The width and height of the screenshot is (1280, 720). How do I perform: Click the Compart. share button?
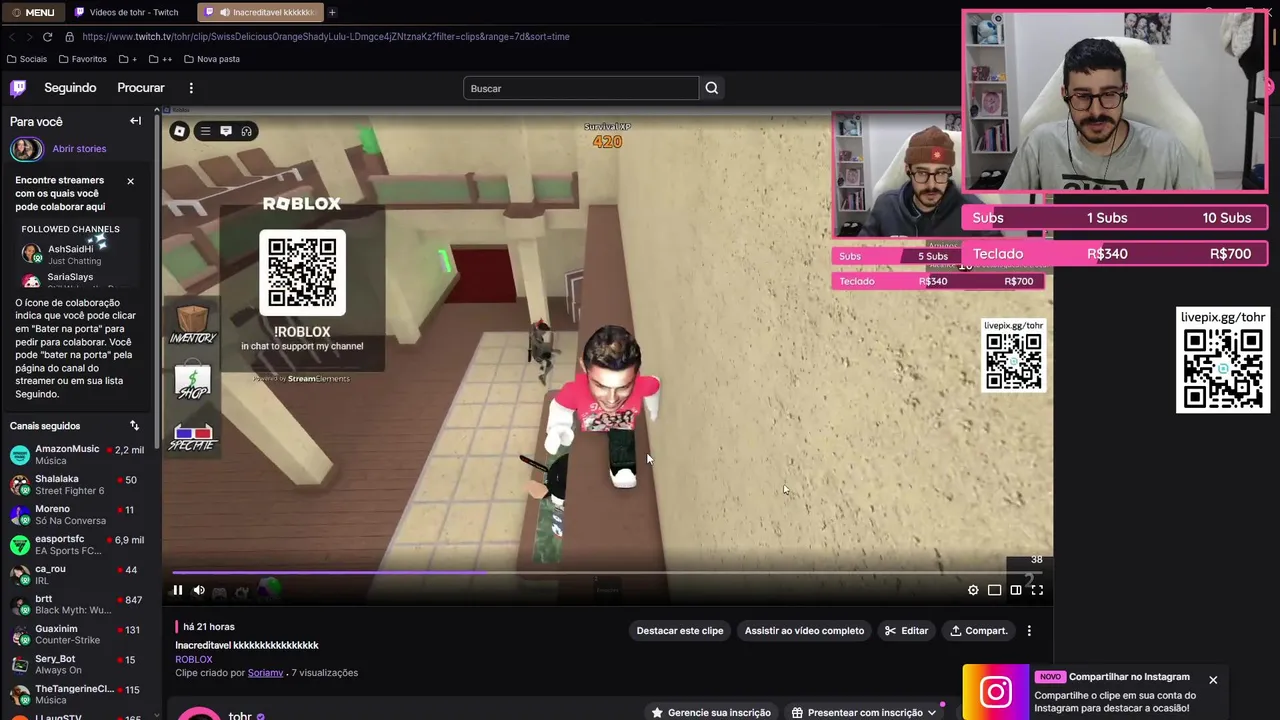[978, 631]
